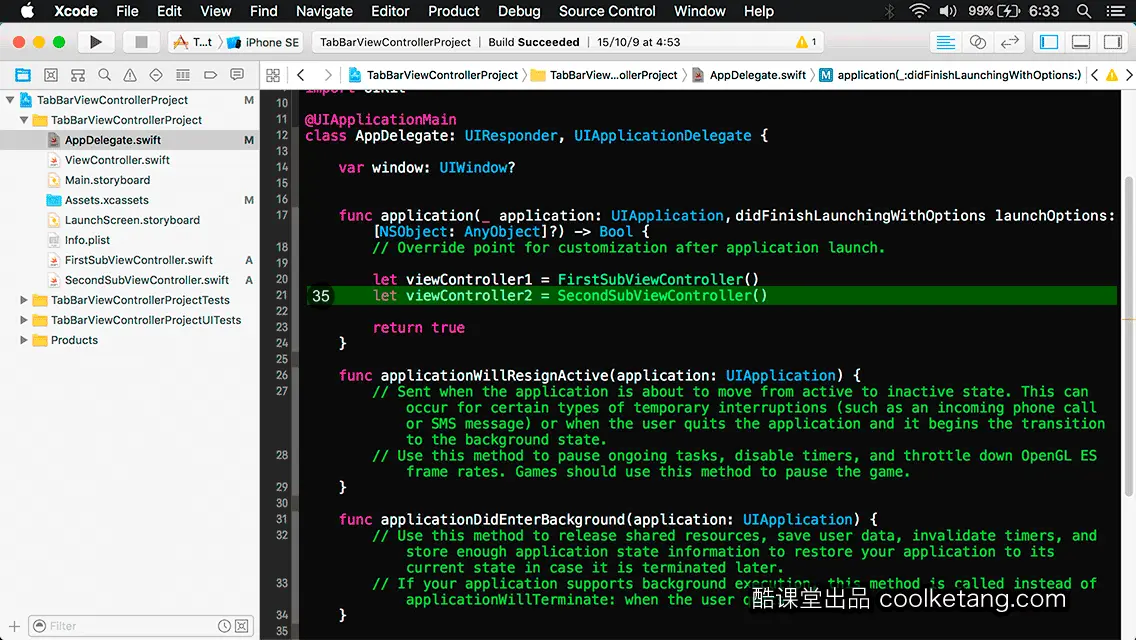Viewport: 1136px width, 640px height.
Task: Toggle the Navigator pane visibility
Action: click(1049, 42)
